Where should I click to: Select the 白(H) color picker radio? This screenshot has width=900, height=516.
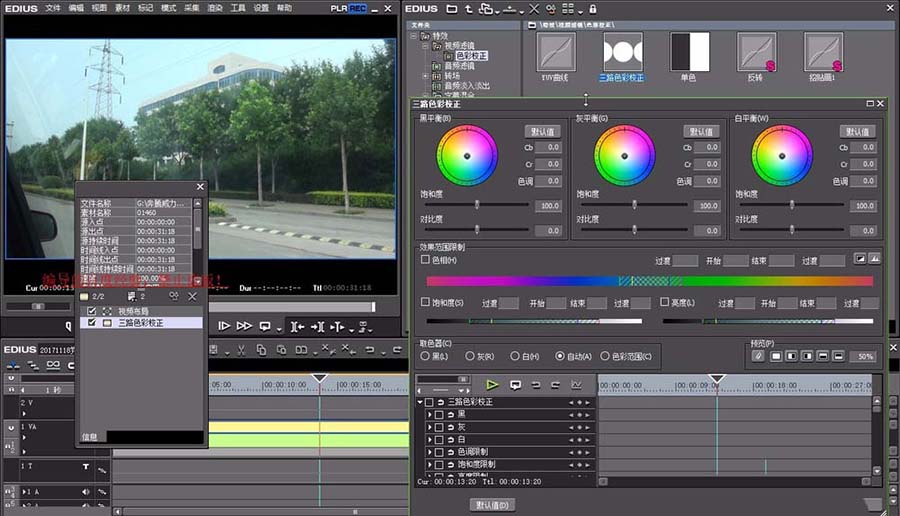click(515, 356)
